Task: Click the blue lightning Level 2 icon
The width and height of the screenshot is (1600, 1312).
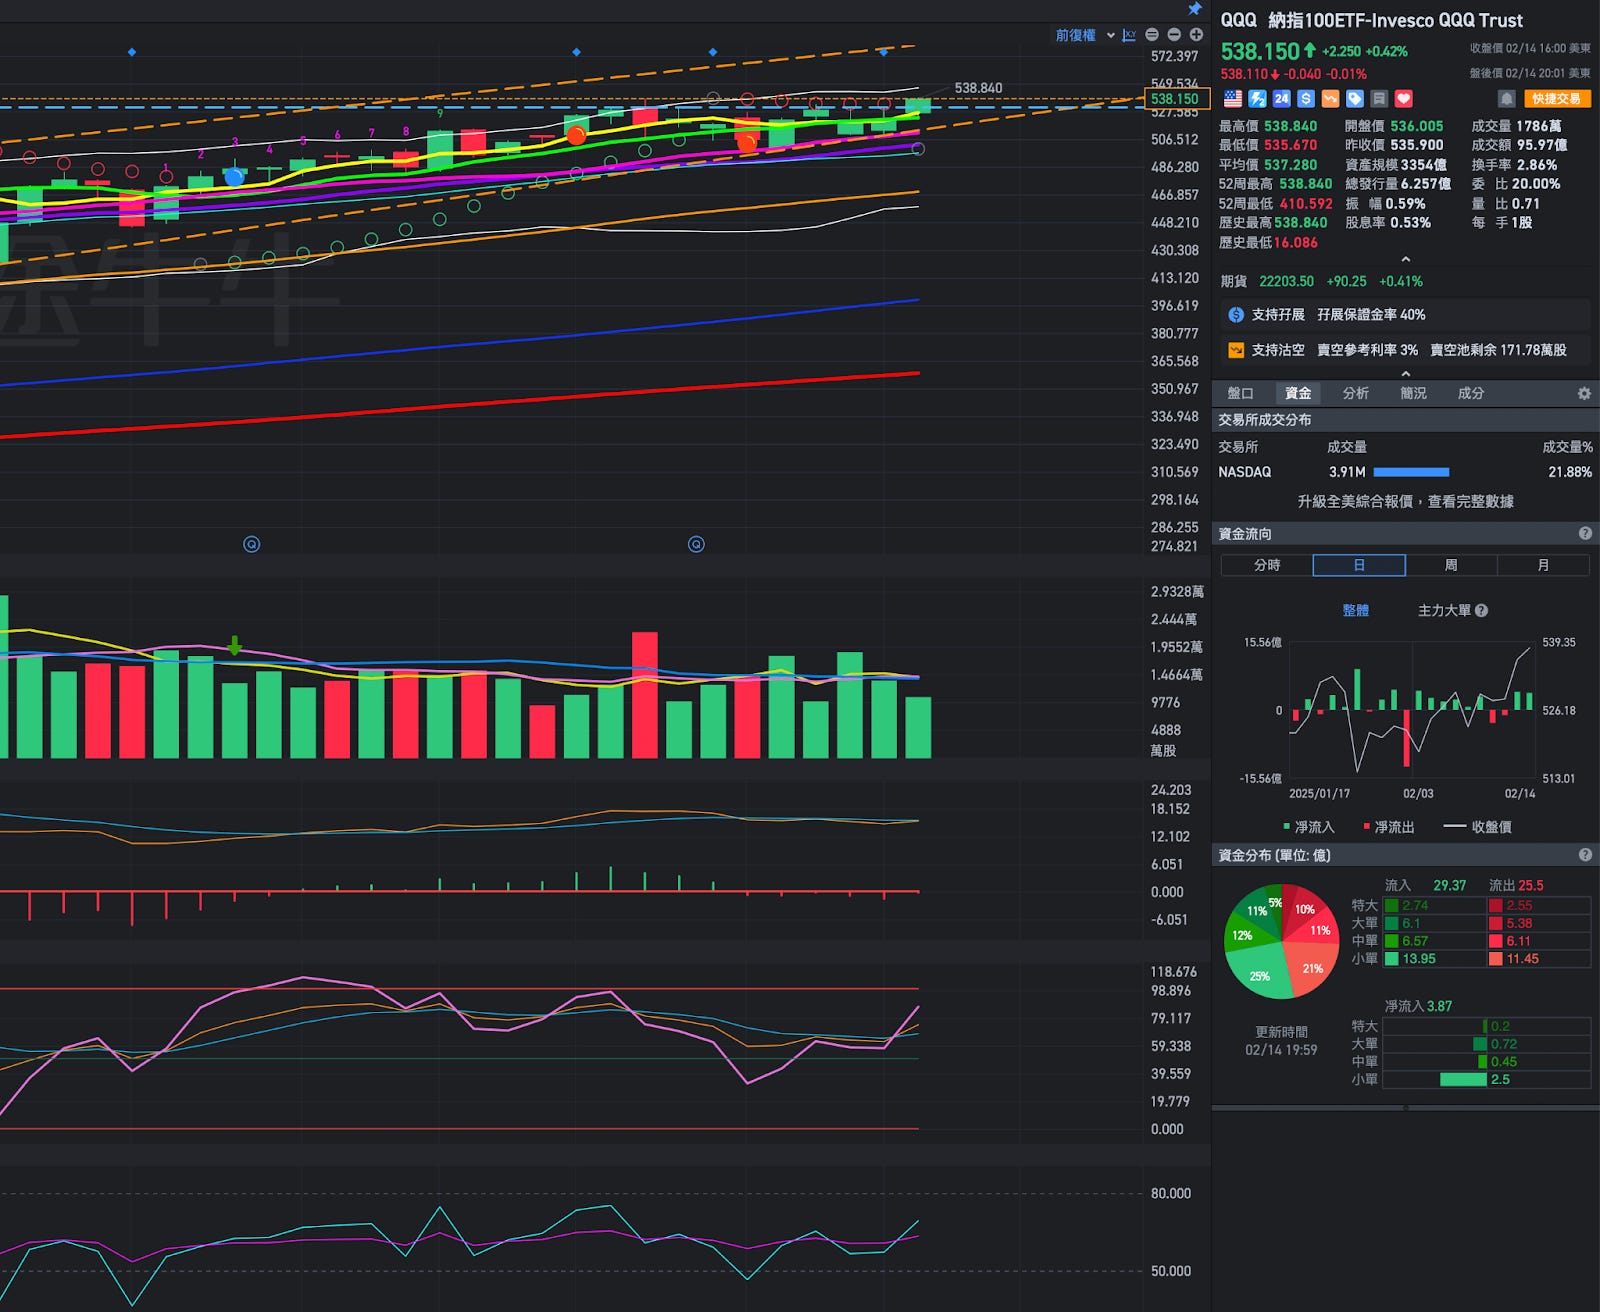Action: pyautogui.click(x=1257, y=99)
